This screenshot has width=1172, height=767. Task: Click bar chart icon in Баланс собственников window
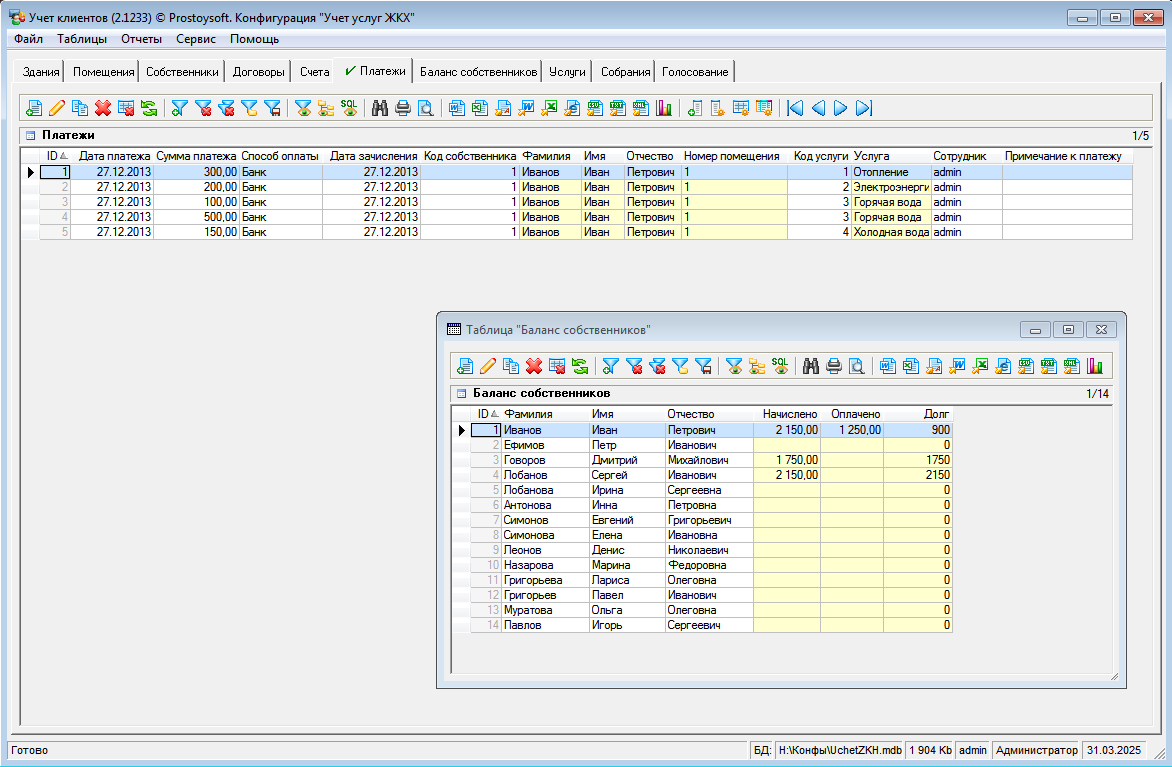pos(1096,366)
